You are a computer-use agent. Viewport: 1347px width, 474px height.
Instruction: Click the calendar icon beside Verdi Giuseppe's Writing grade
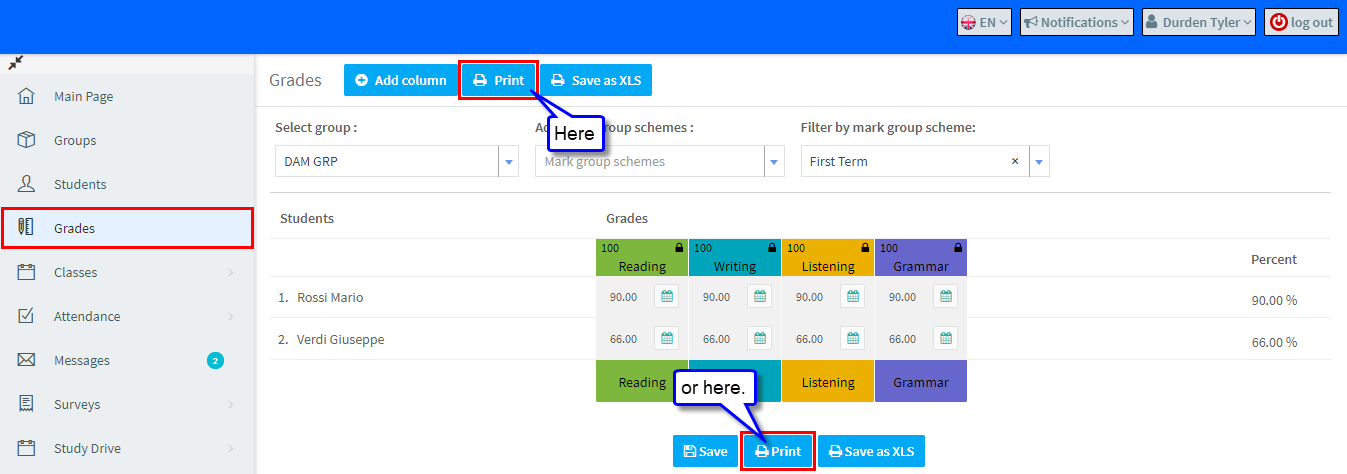coord(760,339)
